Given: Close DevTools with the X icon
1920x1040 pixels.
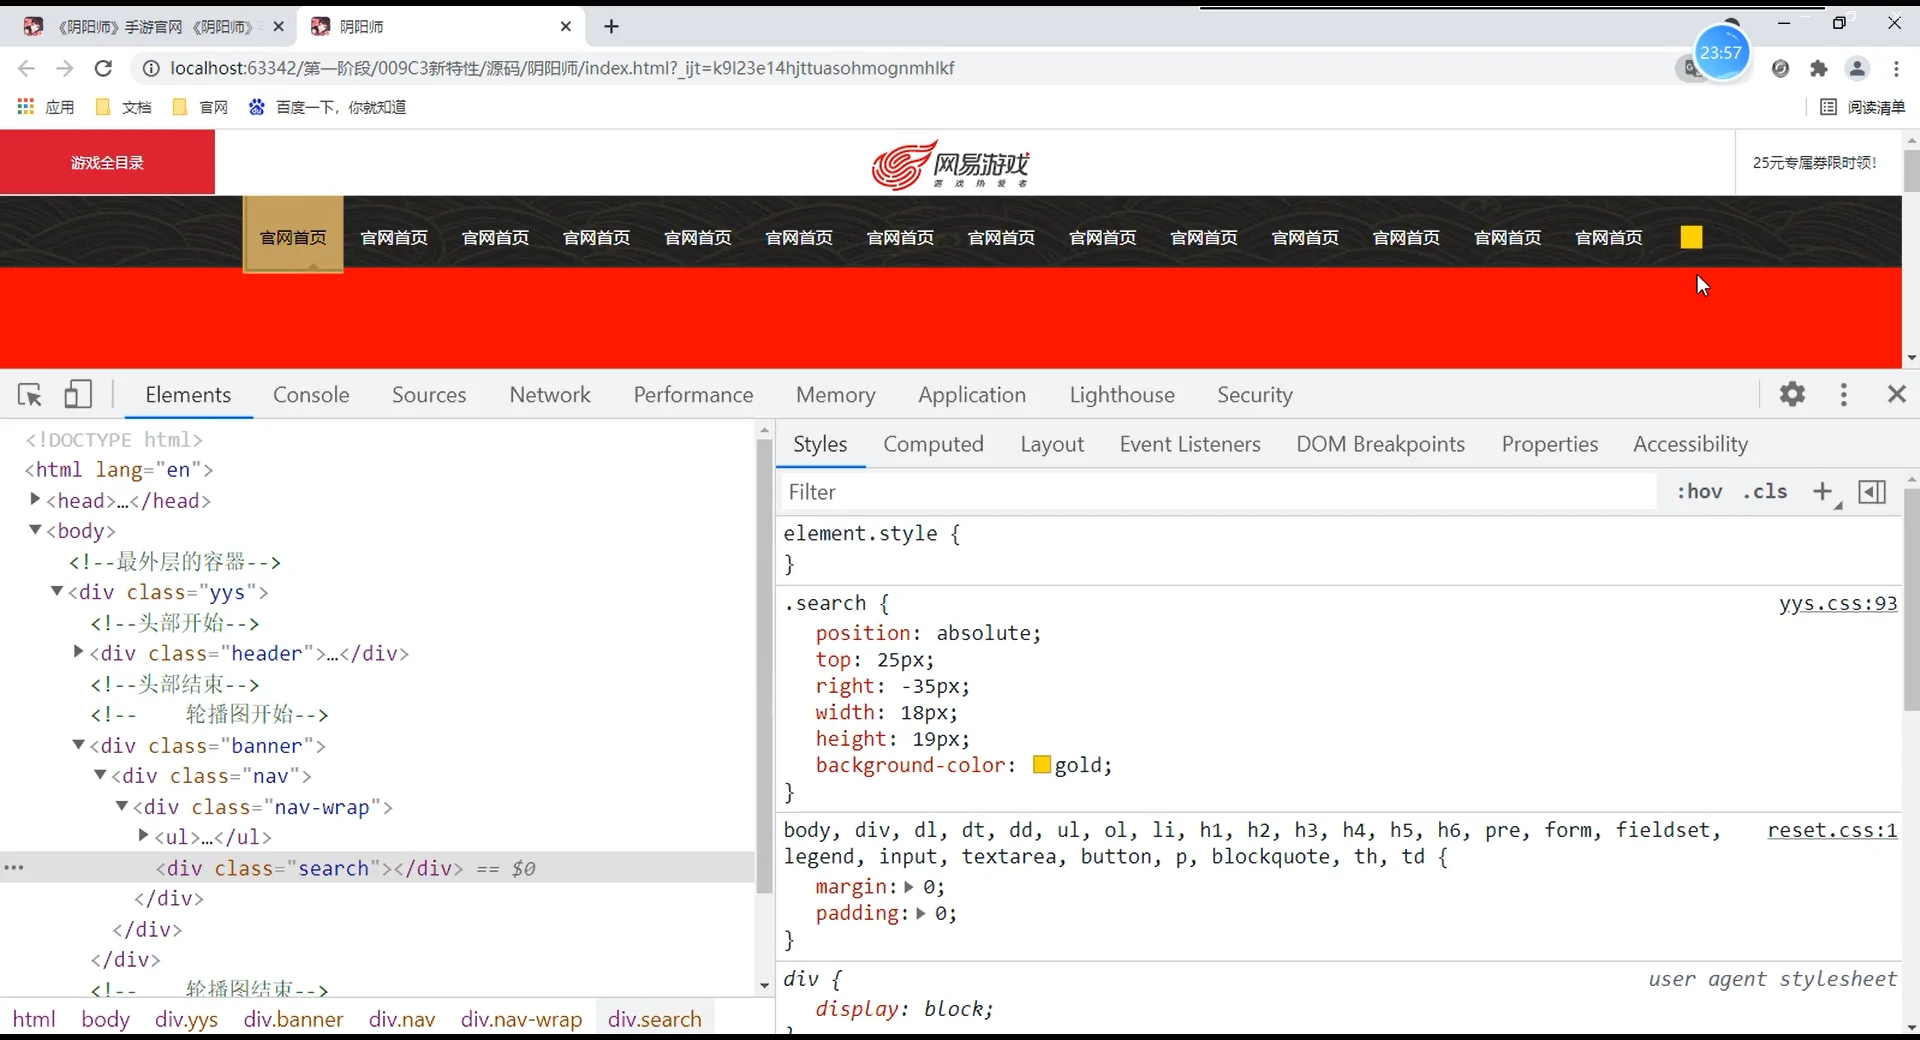Looking at the screenshot, I should pyautogui.click(x=1897, y=394).
